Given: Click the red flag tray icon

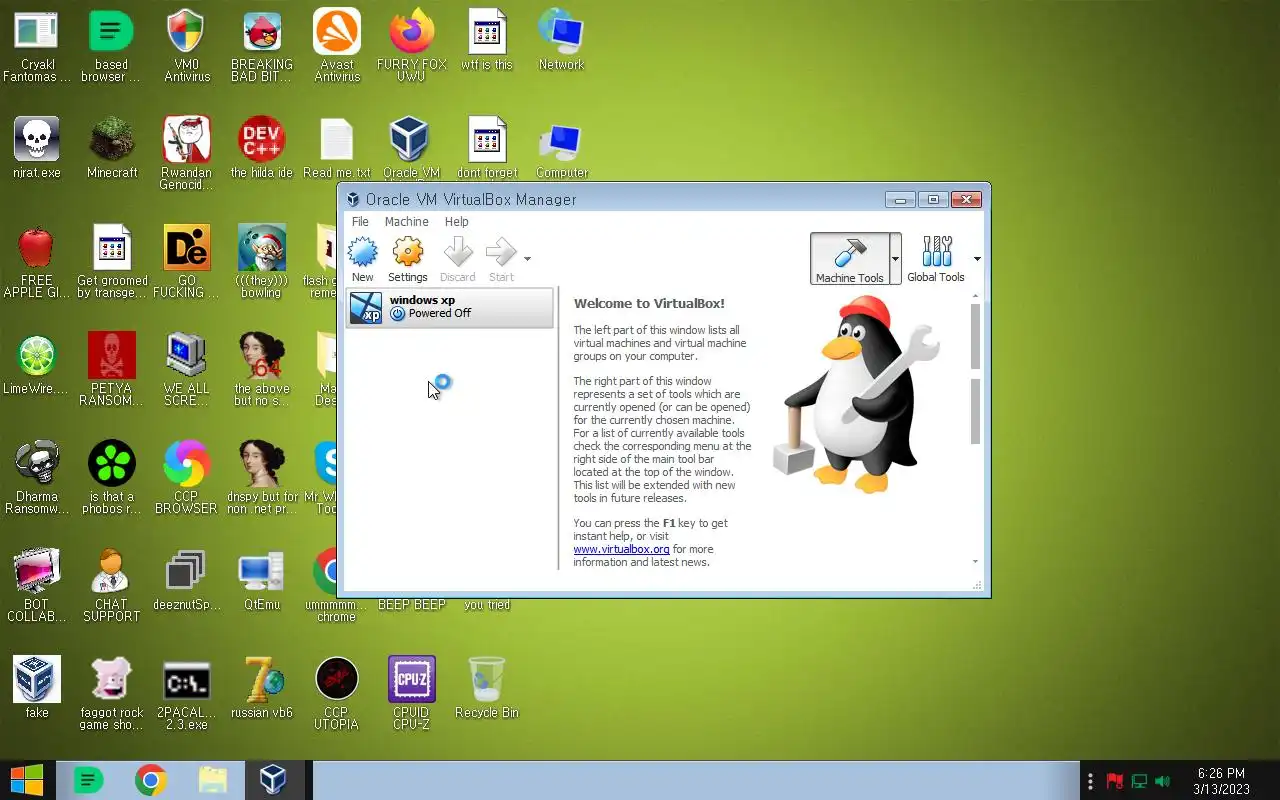Looking at the screenshot, I should point(1114,781).
